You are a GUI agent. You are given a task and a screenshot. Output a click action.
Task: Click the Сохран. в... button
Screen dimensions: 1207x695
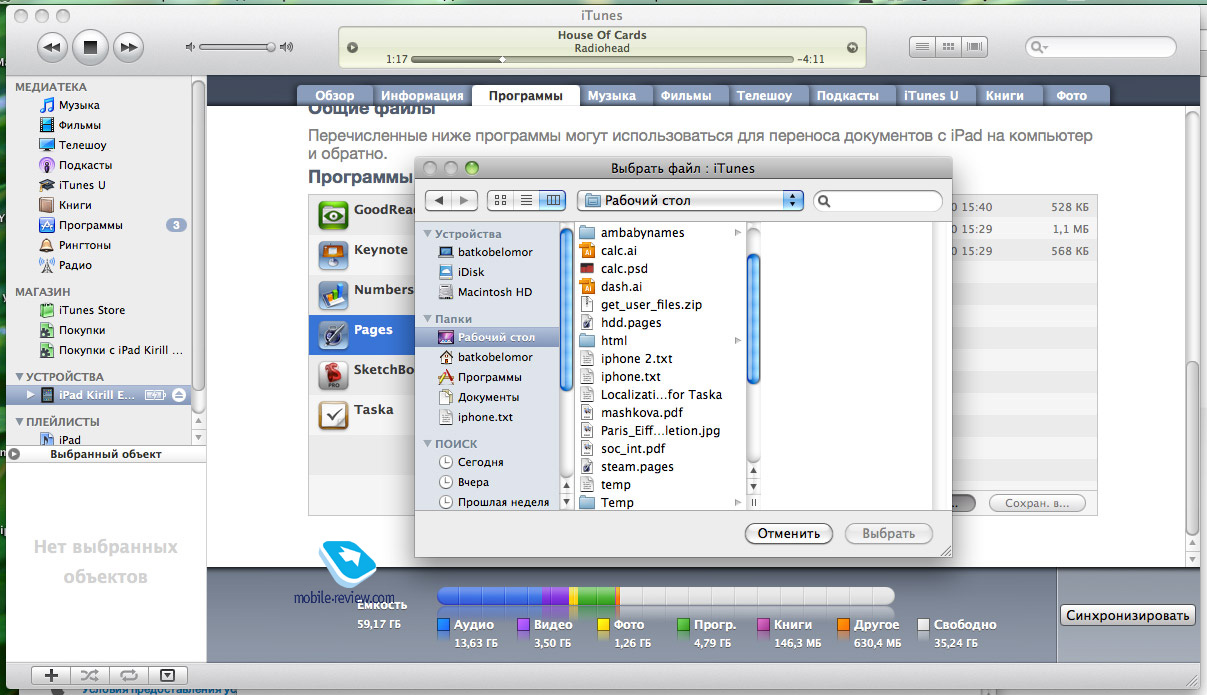pos(1037,503)
